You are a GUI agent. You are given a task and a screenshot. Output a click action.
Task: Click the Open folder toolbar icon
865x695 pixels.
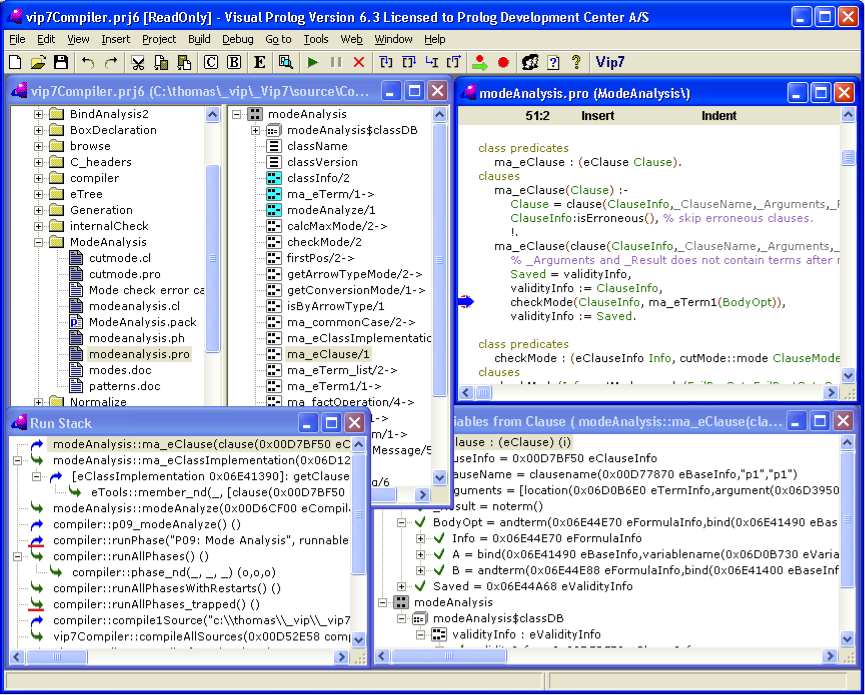click(38, 62)
